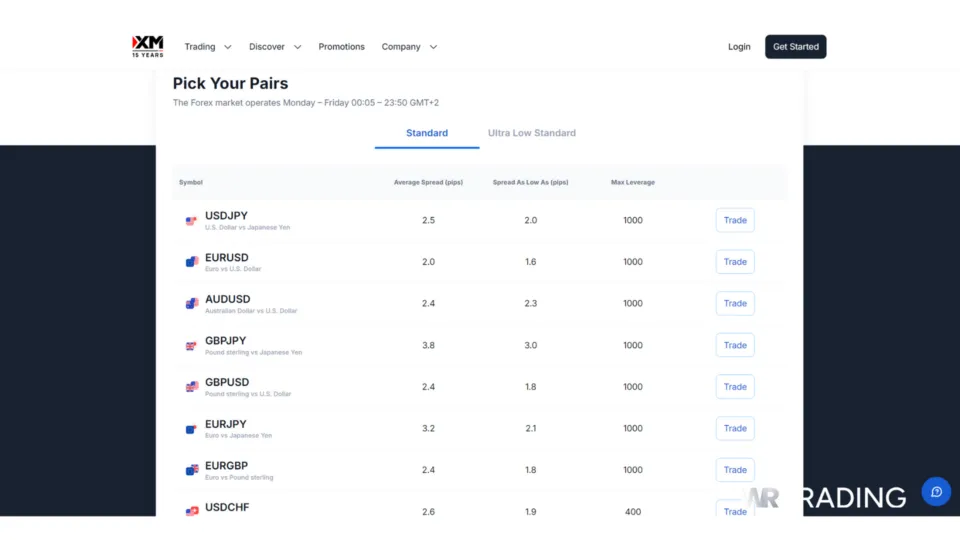Click Trade button for USDJPY

[x=735, y=220]
